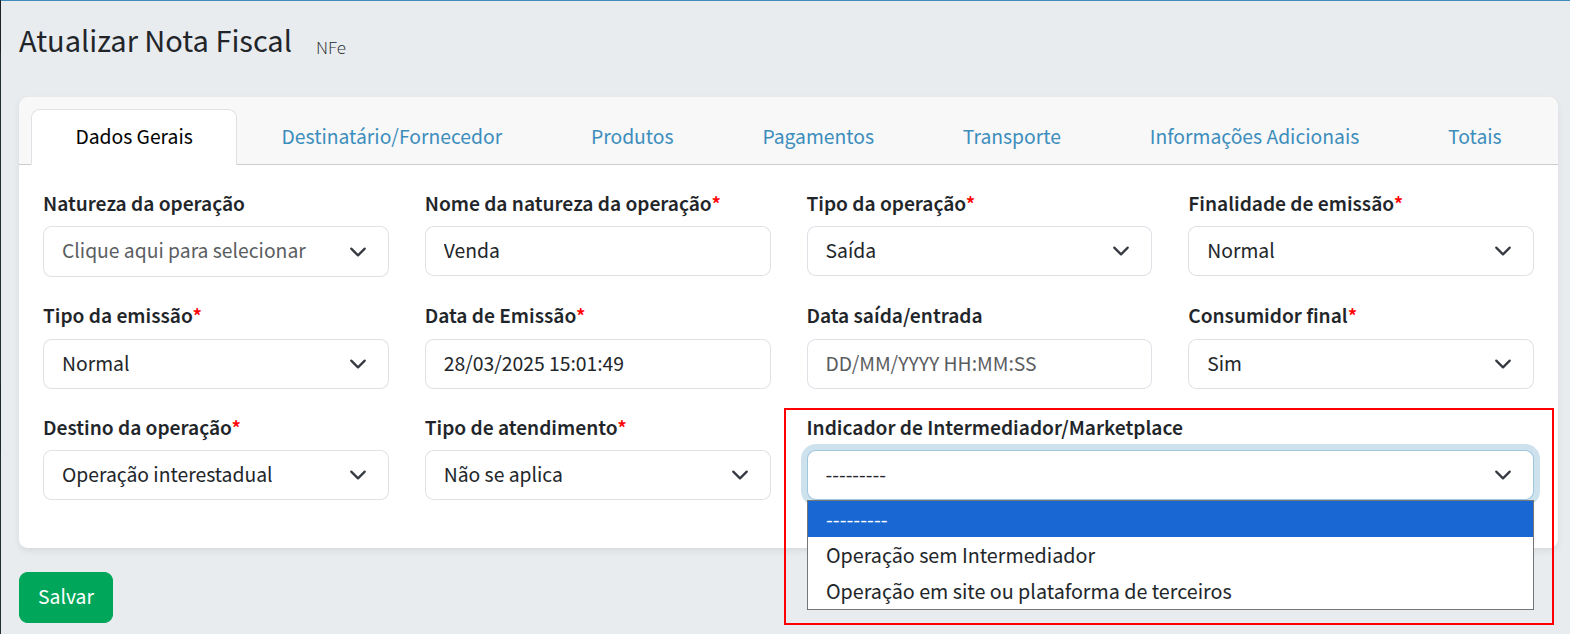
Task: Open the Tipo da emissão dropdown
Action: point(215,364)
